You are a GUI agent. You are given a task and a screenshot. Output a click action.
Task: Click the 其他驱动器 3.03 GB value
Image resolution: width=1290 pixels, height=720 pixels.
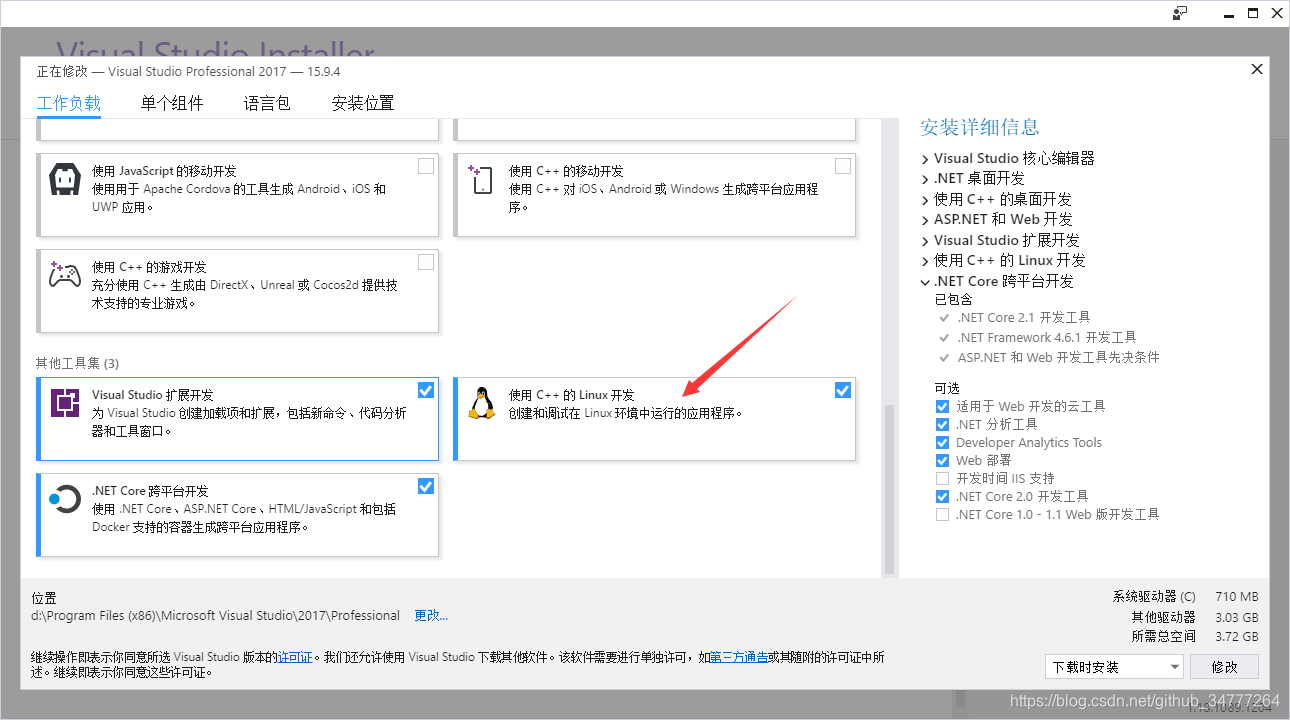pyautogui.click(x=1238, y=617)
